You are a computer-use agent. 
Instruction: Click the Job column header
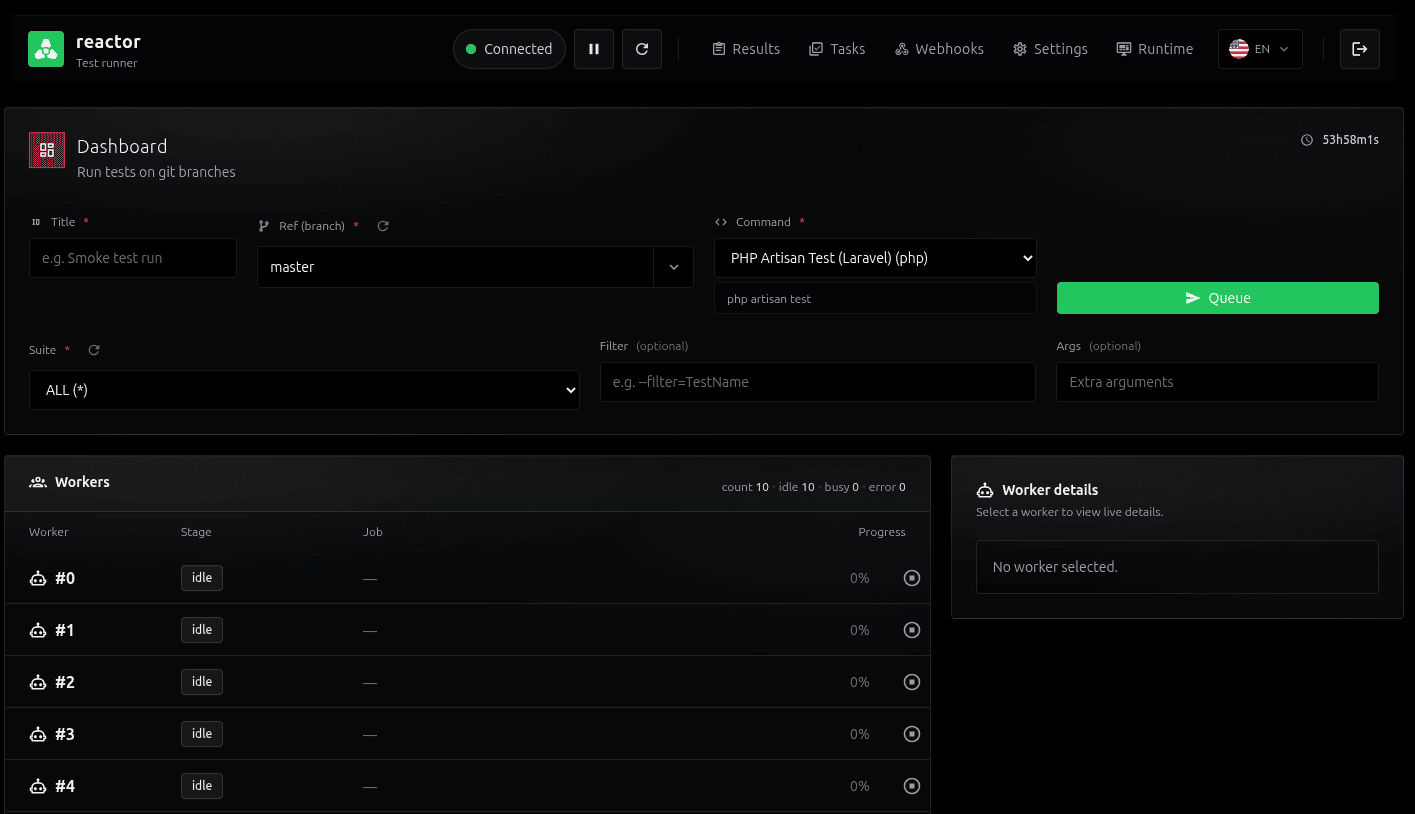pos(373,532)
